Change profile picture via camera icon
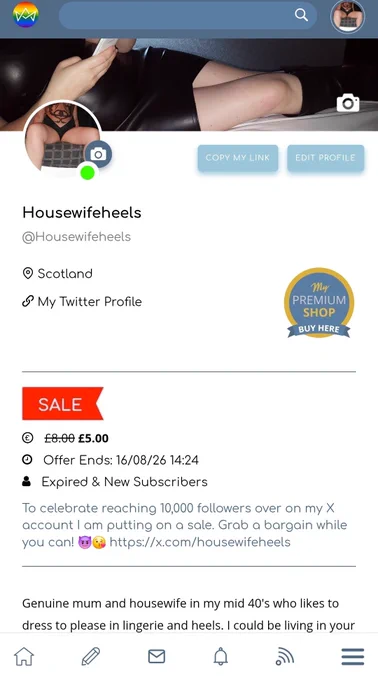378x680 pixels. tap(98, 154)
